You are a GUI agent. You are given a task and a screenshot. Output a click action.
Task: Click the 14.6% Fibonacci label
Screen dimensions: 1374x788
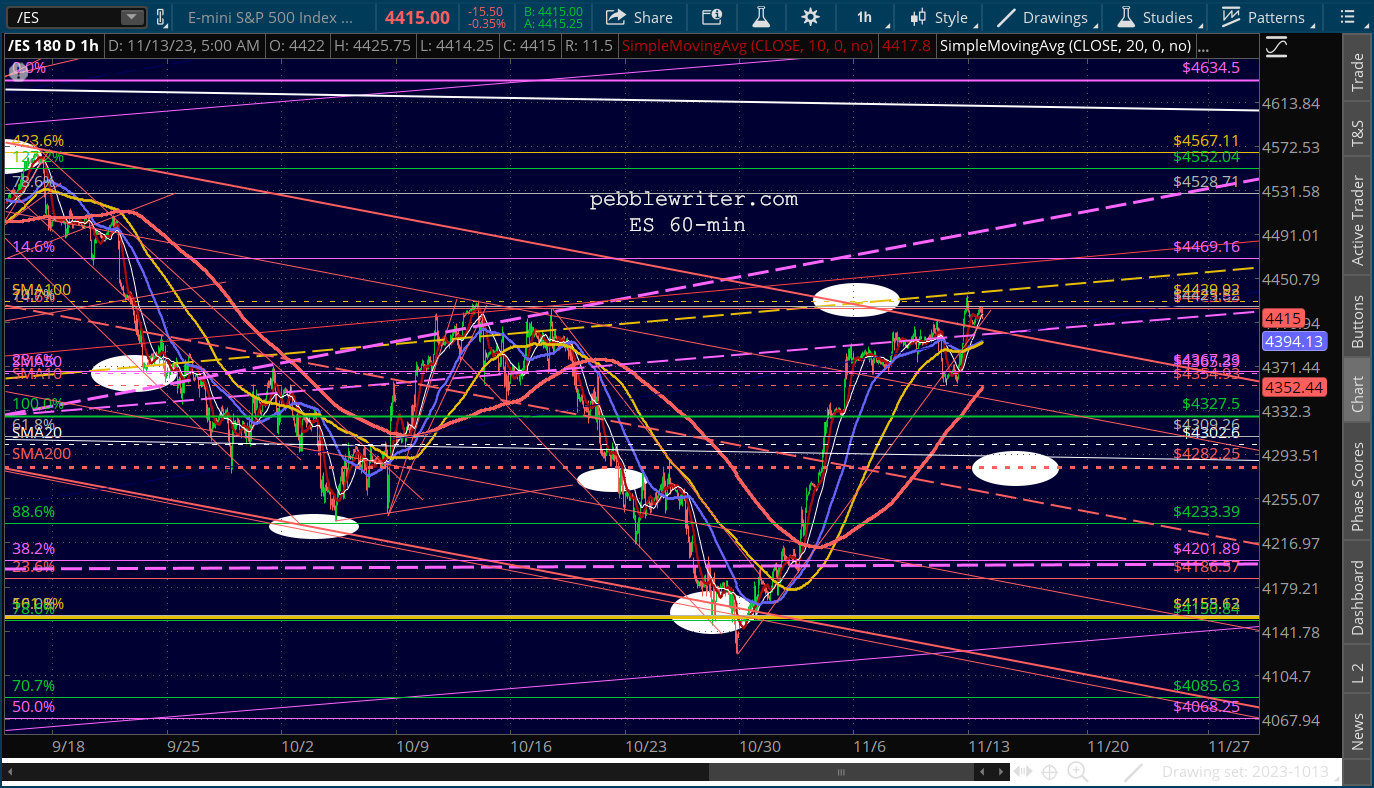pos(33,246)
